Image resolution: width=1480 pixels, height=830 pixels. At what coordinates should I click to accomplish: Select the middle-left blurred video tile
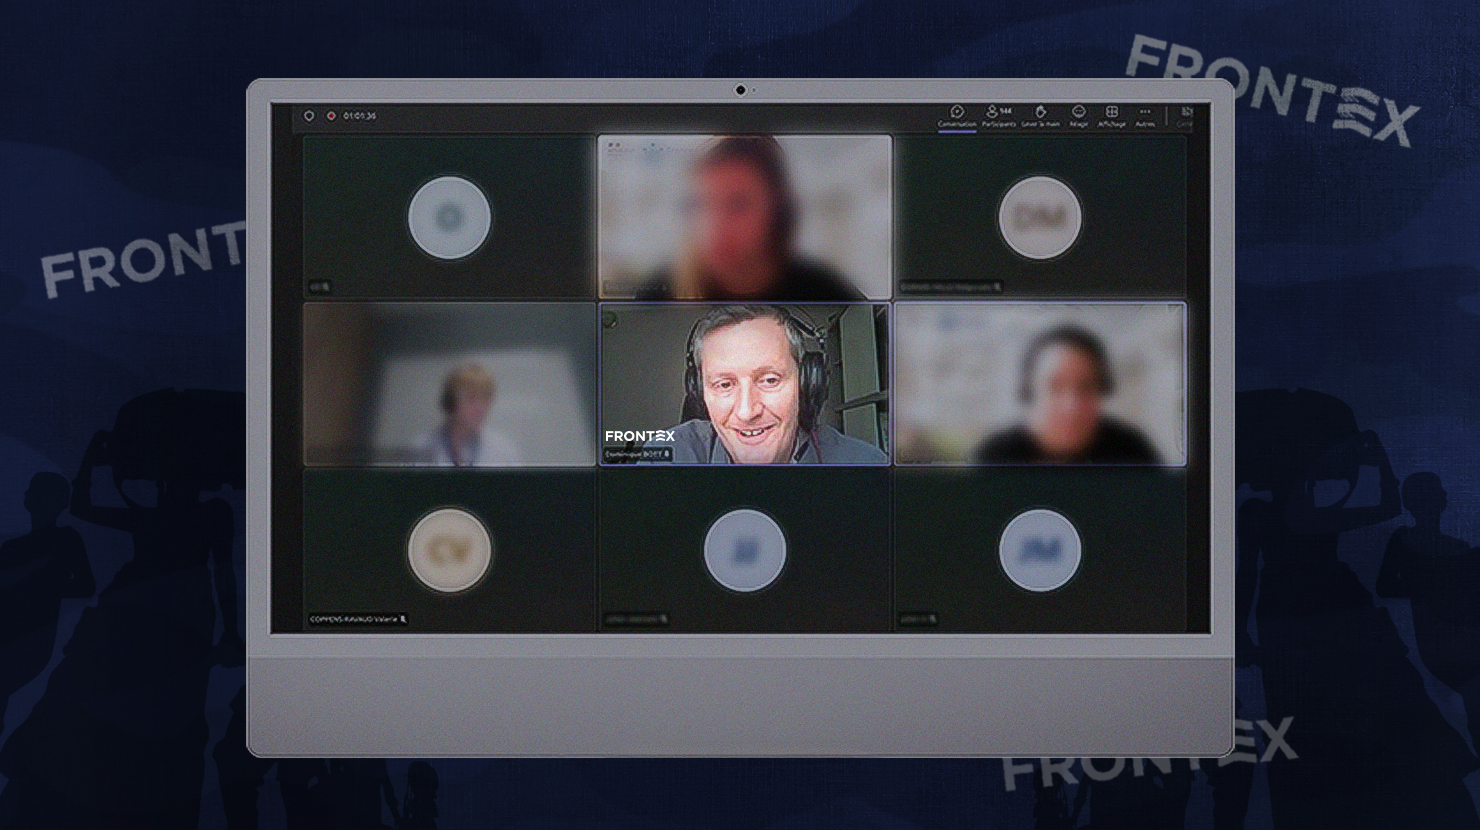449,384
